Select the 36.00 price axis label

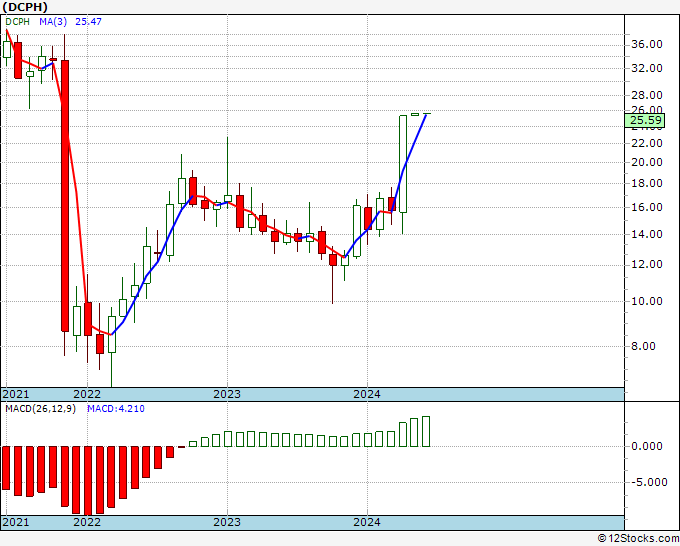coord(647,44)
